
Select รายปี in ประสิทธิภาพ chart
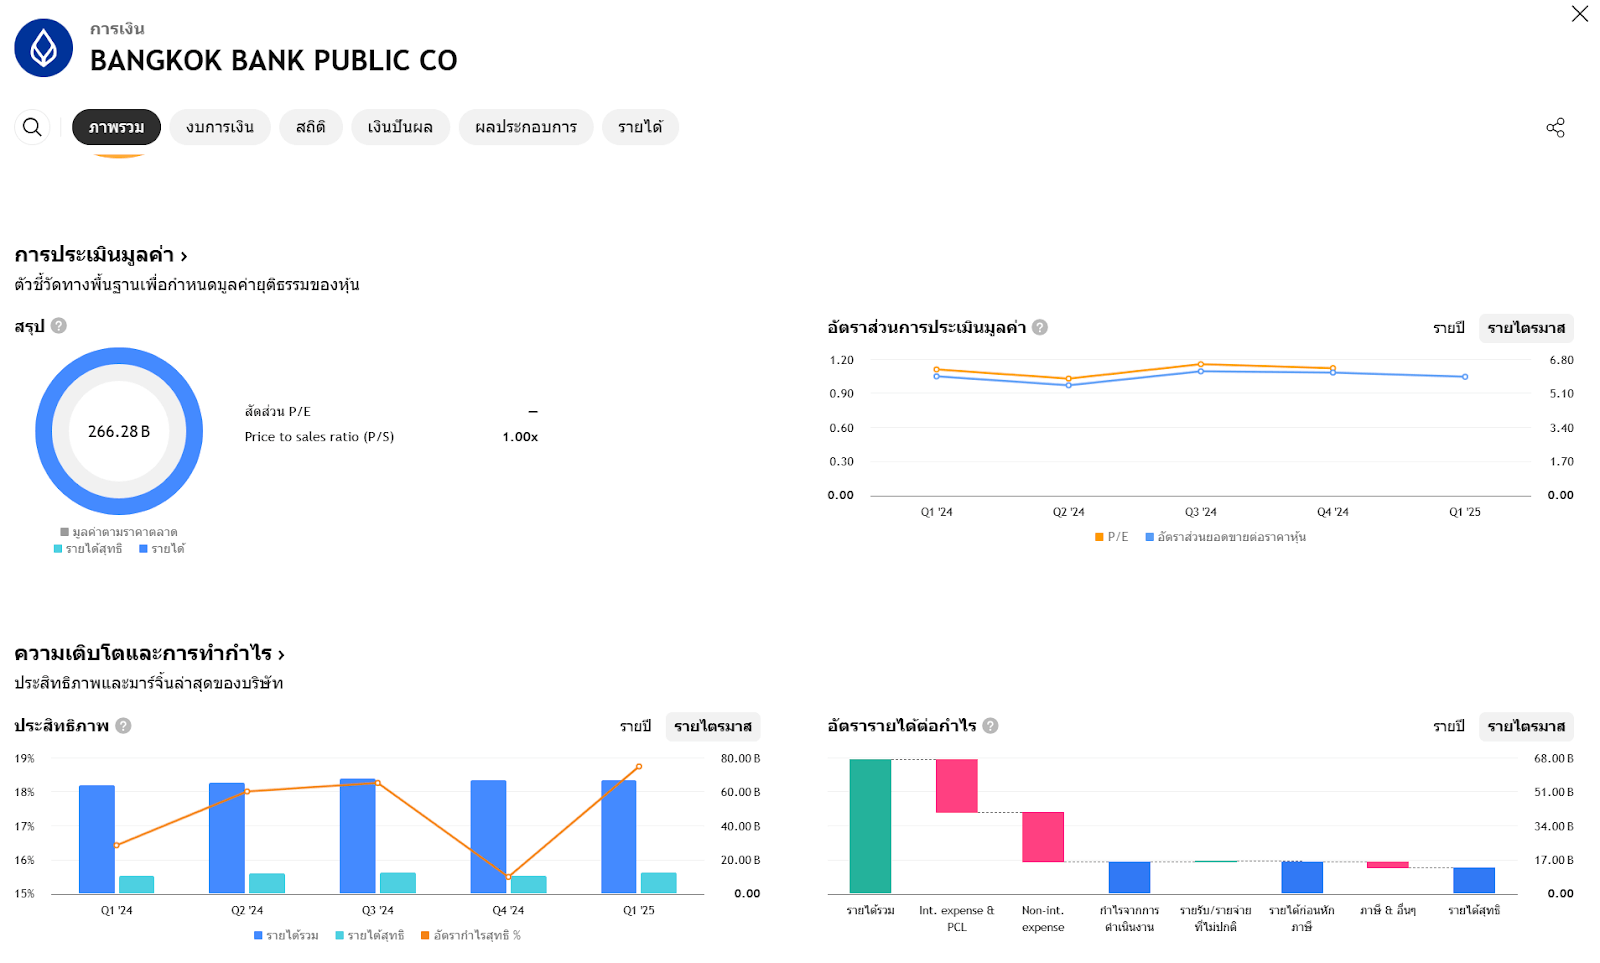[x=635, y=726]
